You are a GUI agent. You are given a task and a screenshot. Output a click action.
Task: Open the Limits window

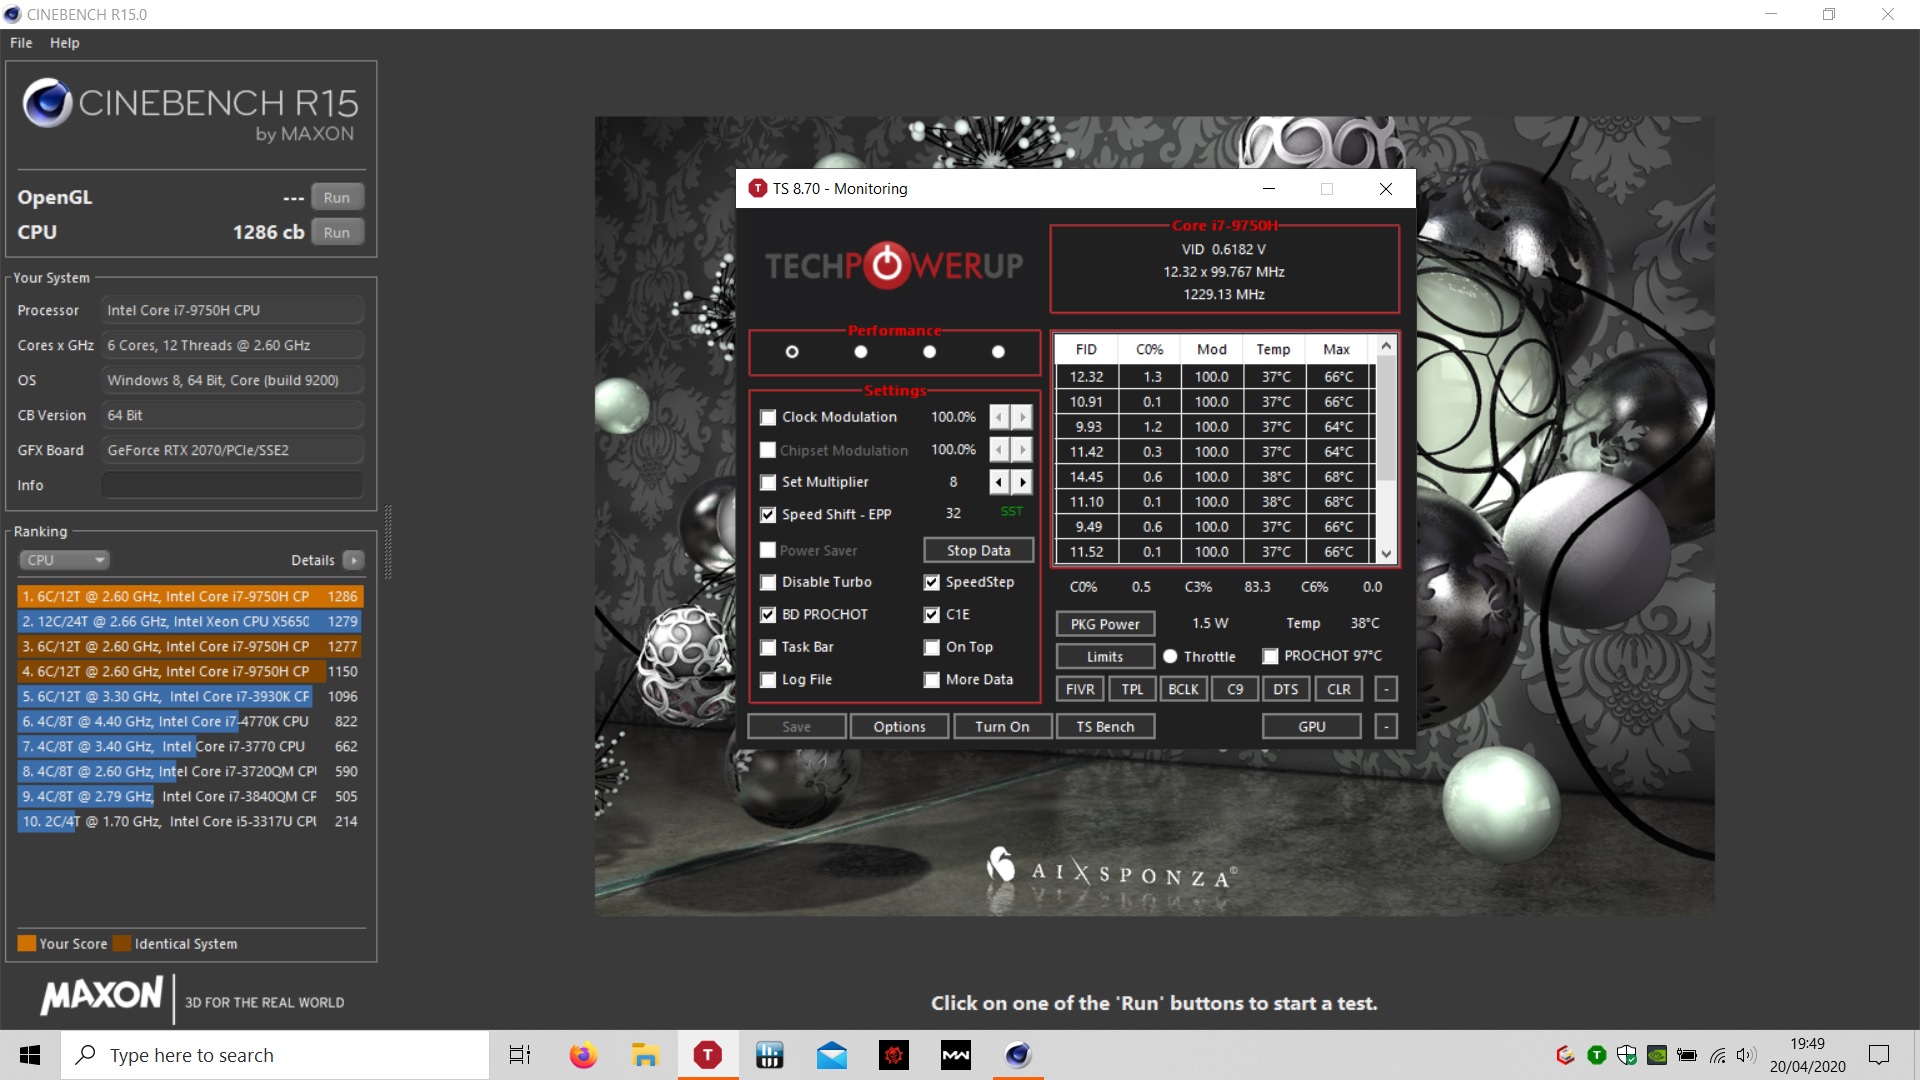coord(1105,656)
